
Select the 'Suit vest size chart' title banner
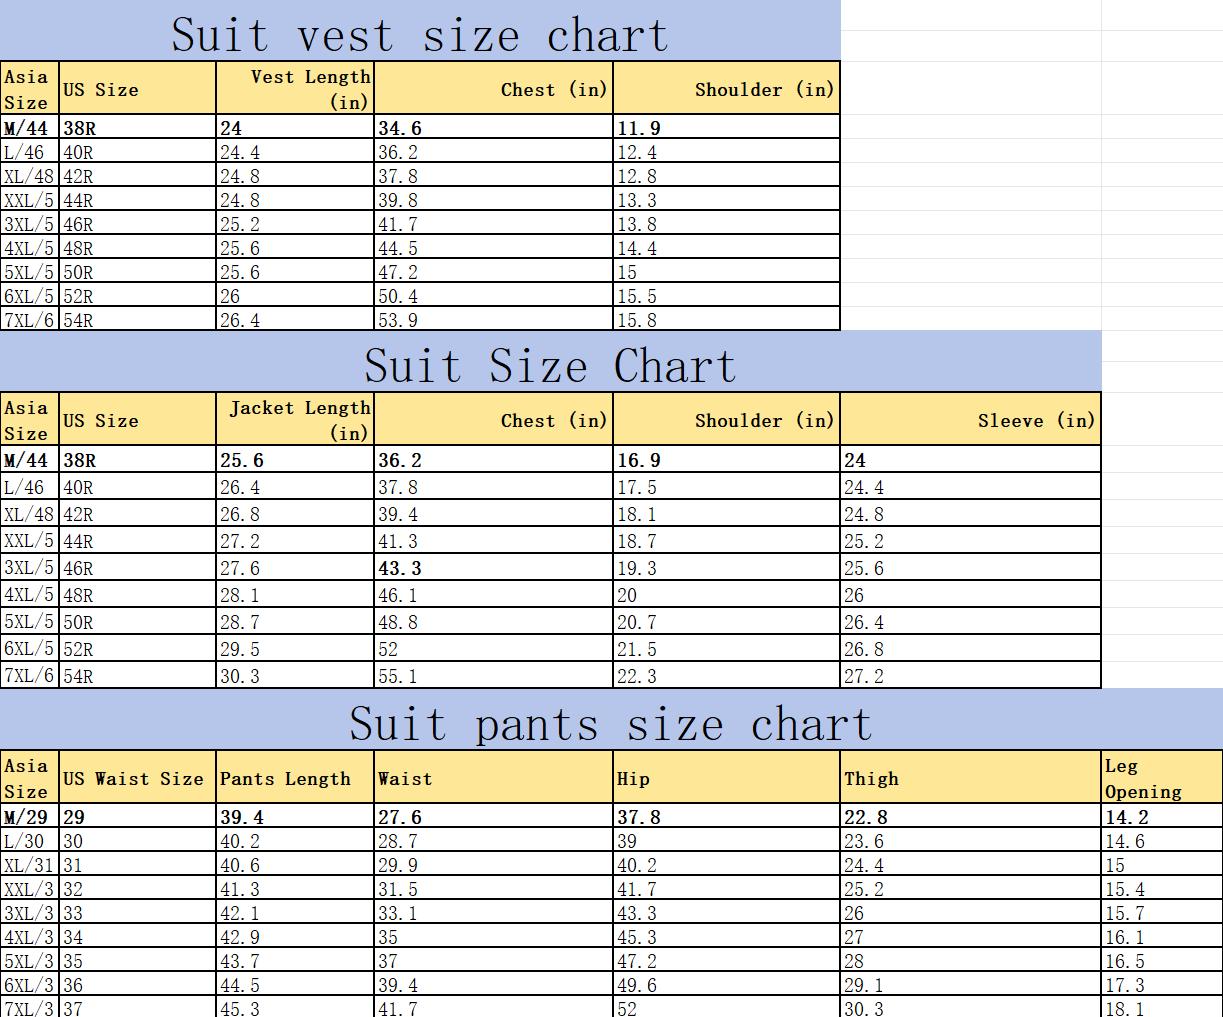420,33
